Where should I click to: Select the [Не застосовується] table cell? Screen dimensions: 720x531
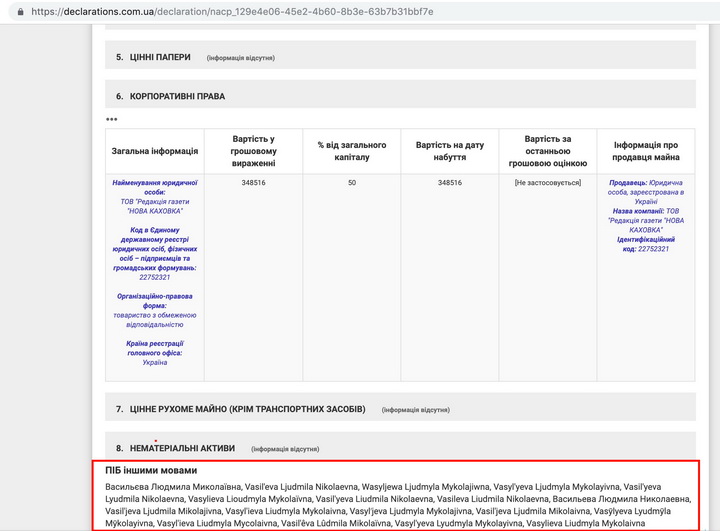[547, 183]
